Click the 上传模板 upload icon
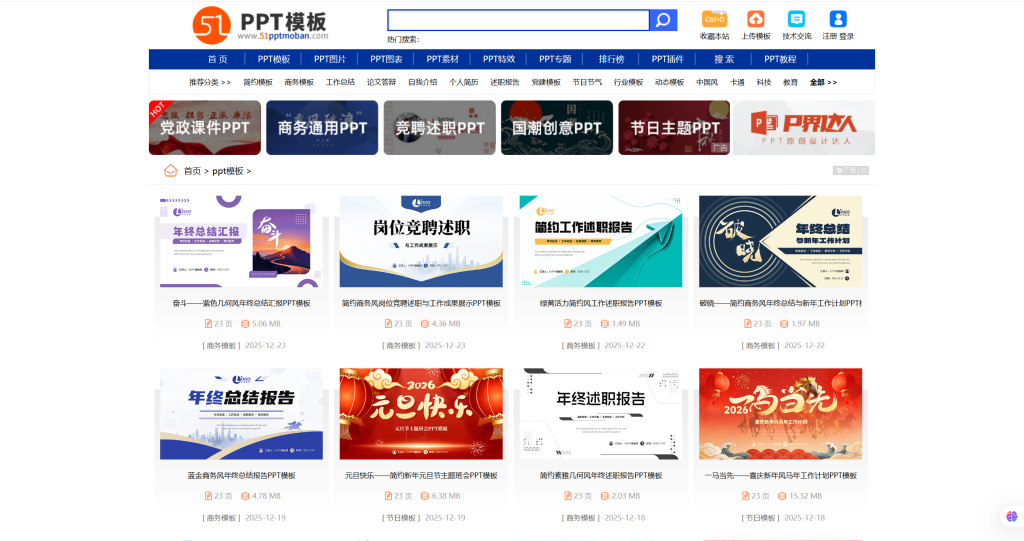This screenshot has height=541, width=1024. pyautogui.click(x=756, y=19)
